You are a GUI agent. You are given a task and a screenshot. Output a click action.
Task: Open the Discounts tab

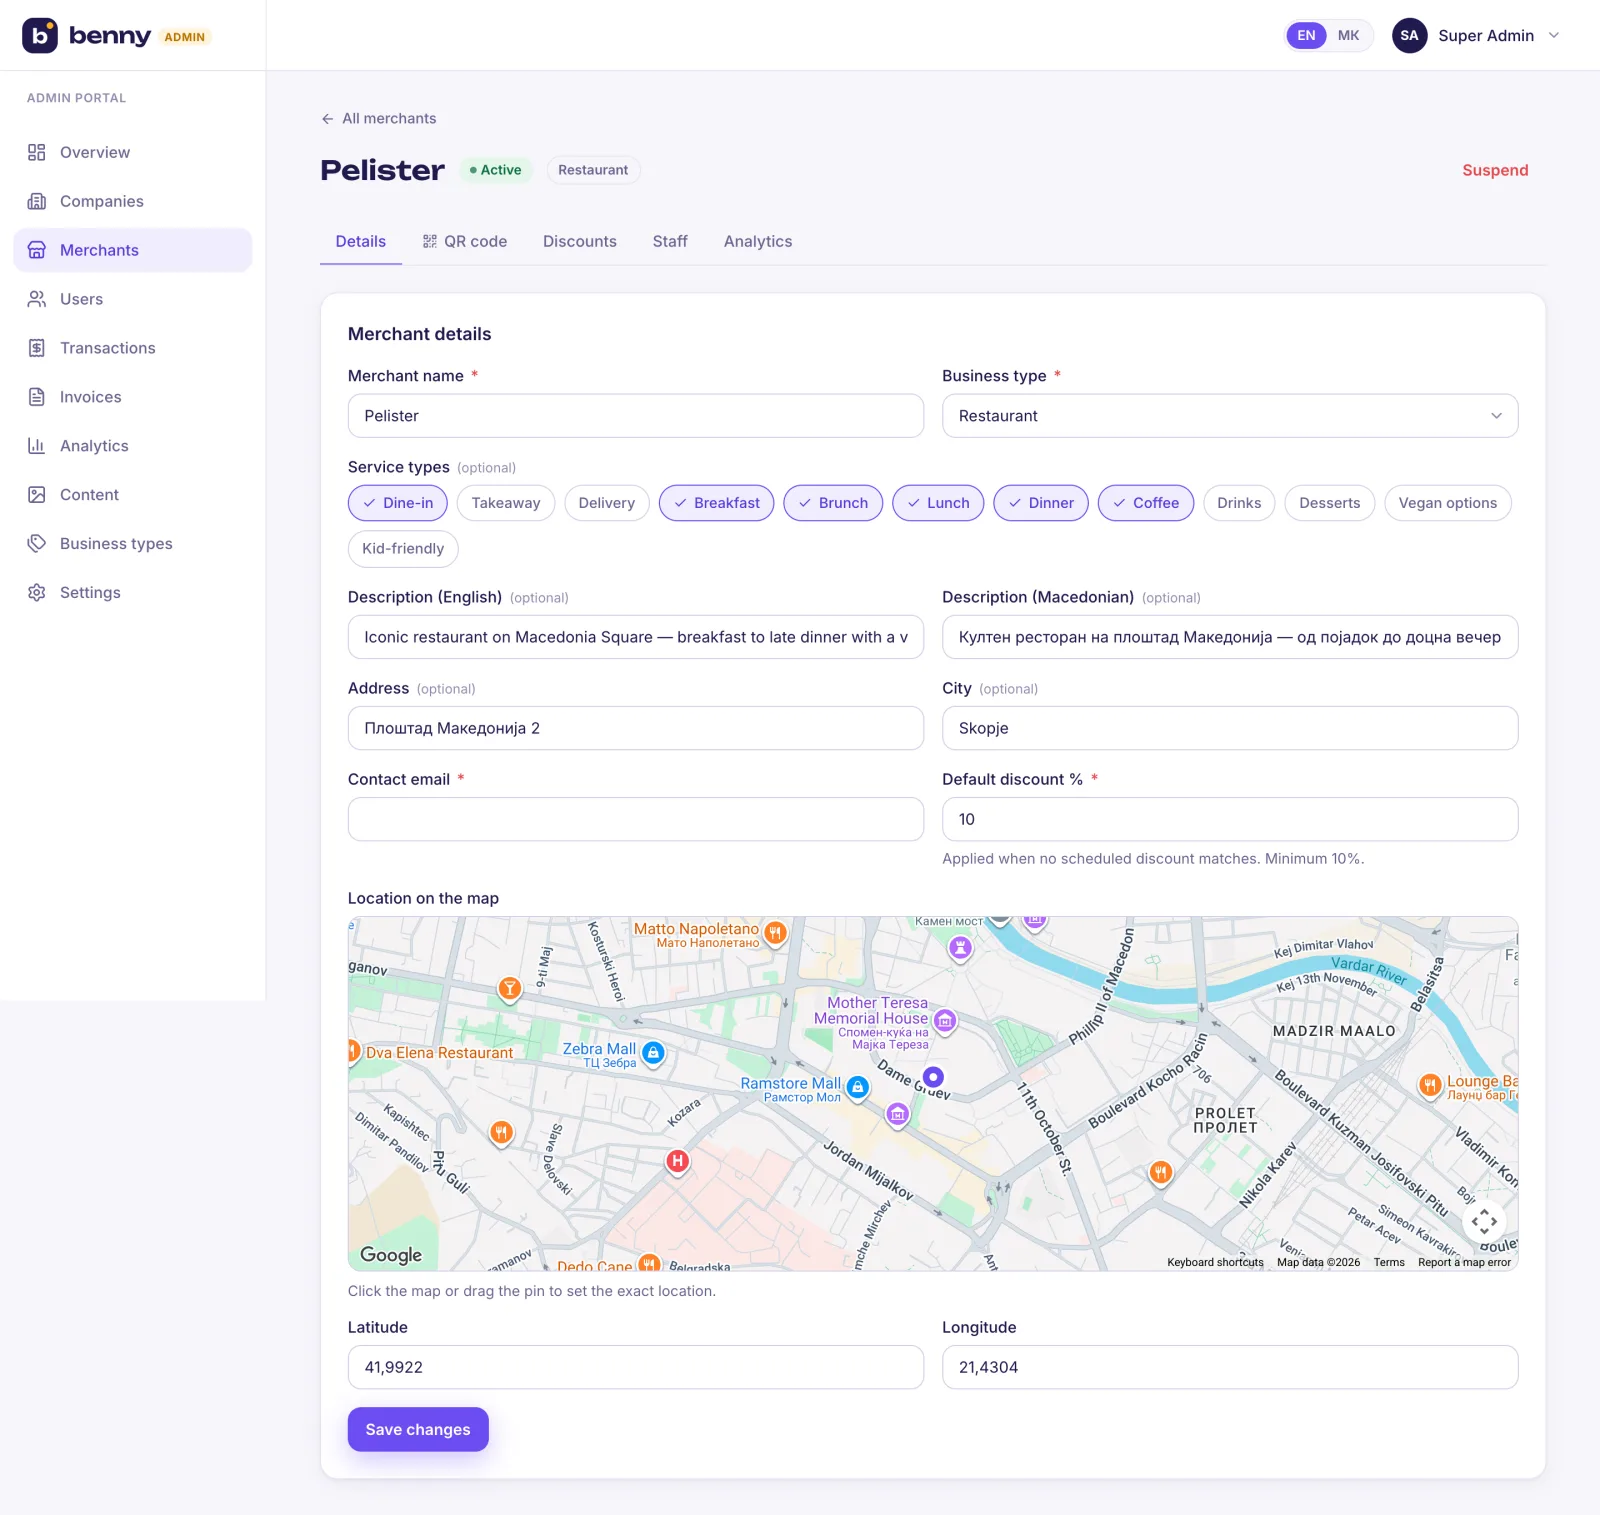[x=580, y=242]
